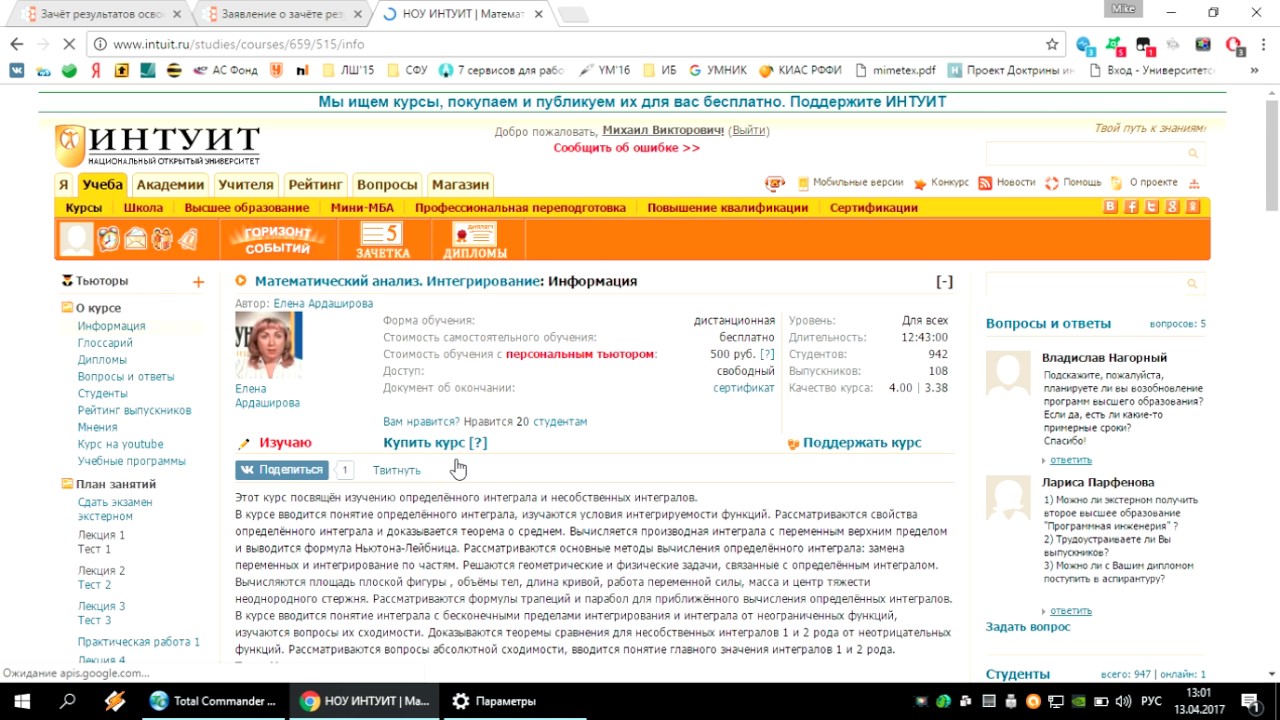1280x720 pixels.
Task: Open Sberbank green bookmark icon
Action: [69, 70]
